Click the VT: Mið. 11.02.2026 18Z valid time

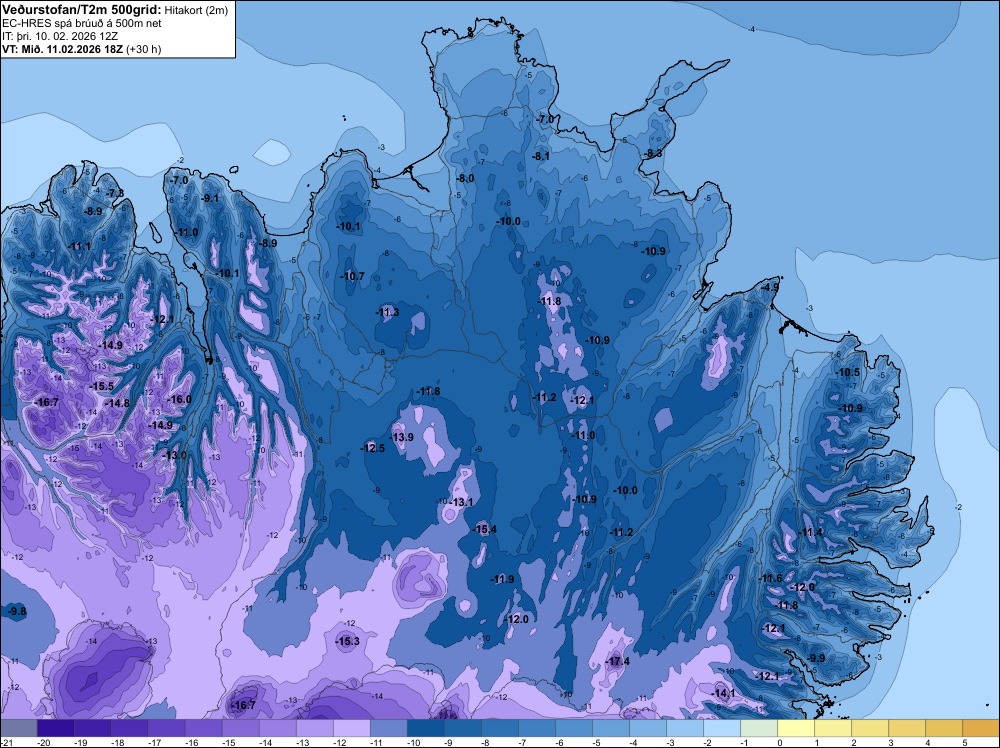click(63, 49)
